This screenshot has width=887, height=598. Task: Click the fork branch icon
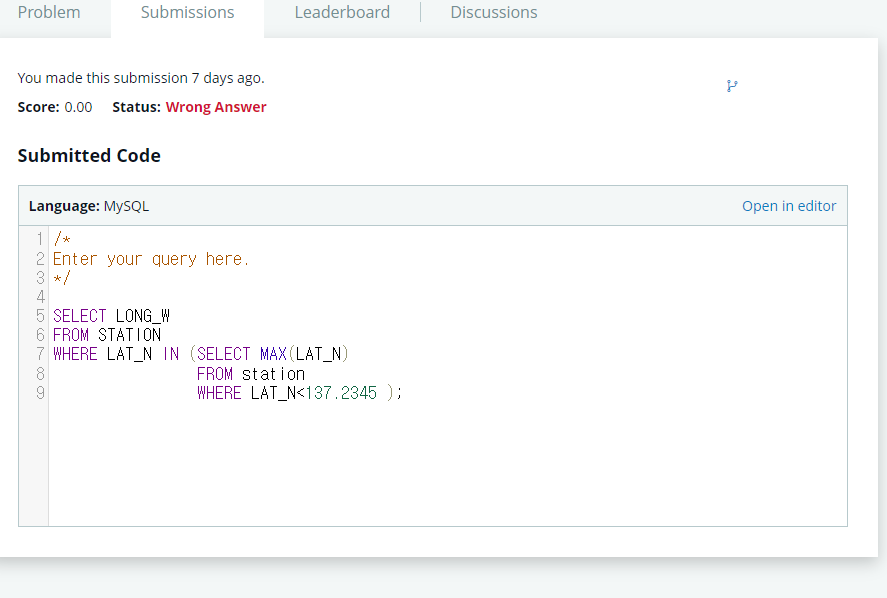point(732,86)
